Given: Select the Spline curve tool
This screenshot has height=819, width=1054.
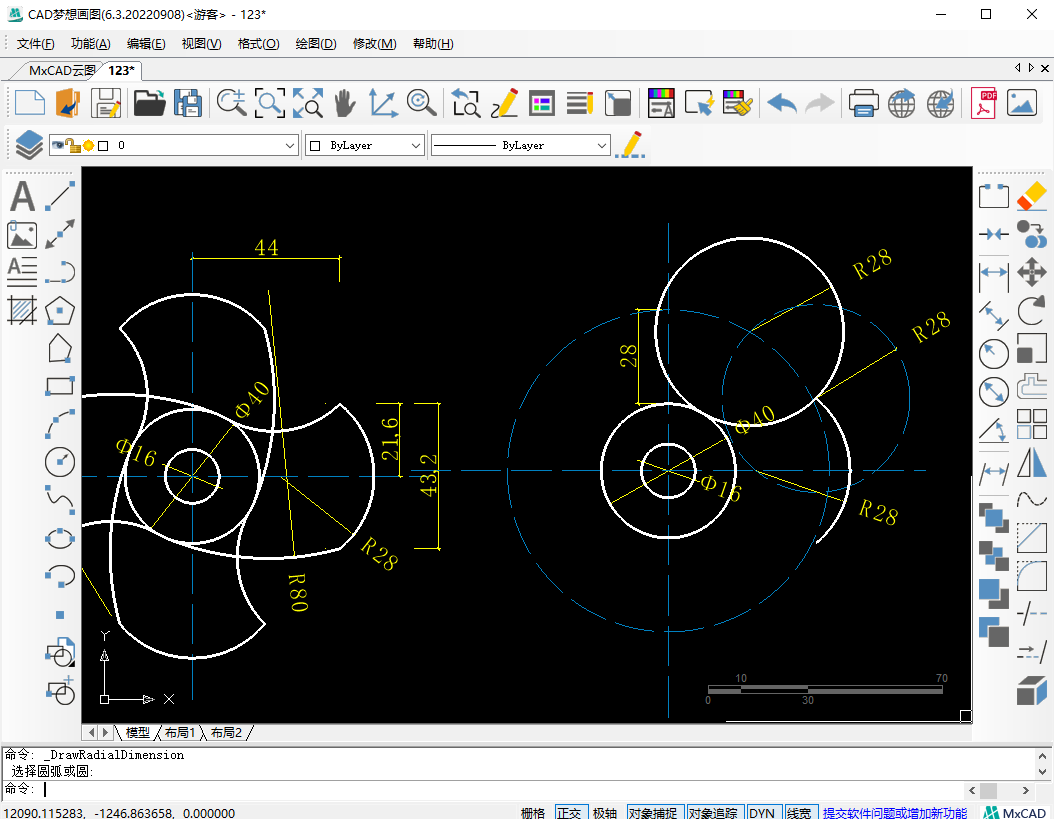Looking at the screenshot, I should click(x=60, y=500).
